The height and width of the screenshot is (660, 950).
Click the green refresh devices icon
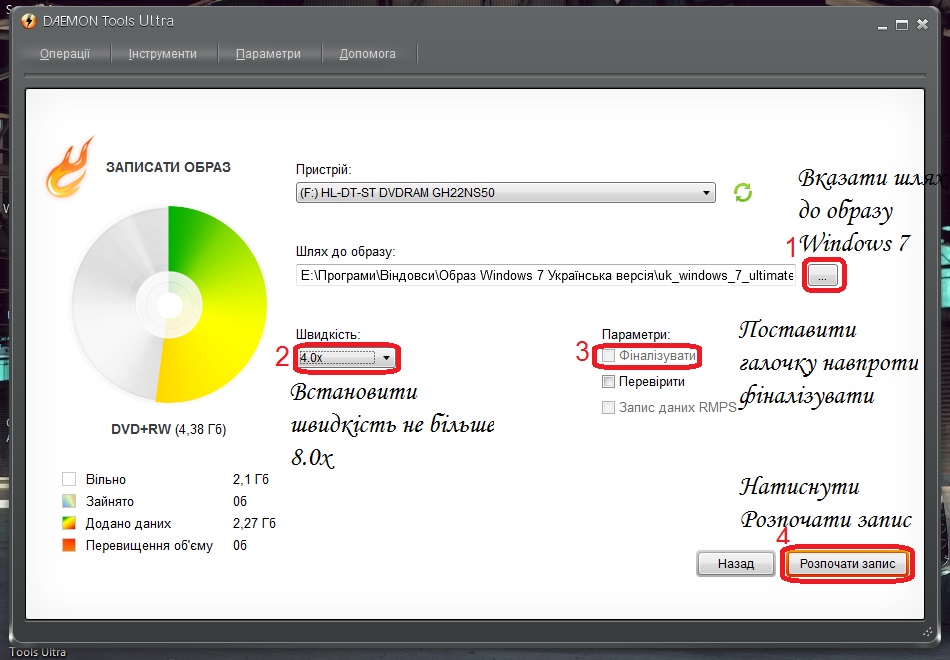tap(743, 193)
